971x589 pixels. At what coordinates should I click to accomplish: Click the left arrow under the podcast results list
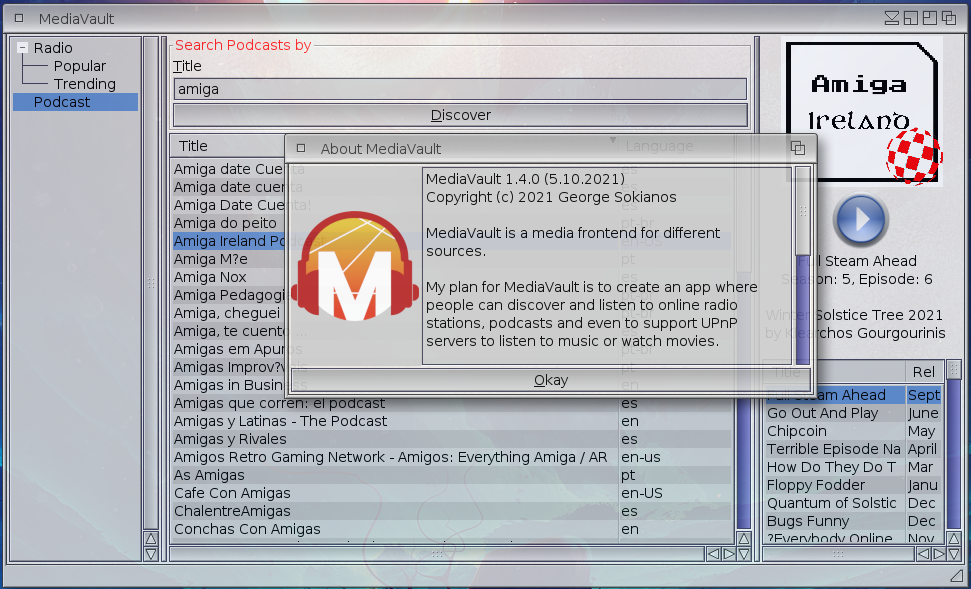(x=713, y=554)
